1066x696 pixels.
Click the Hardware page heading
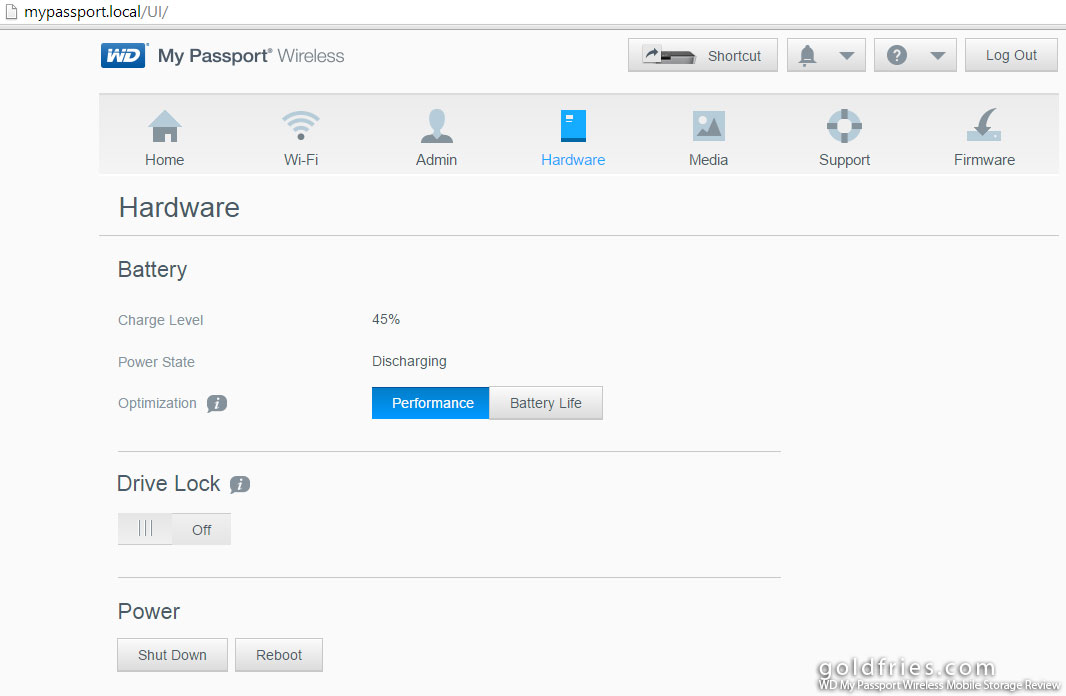(x=179, y=208)
